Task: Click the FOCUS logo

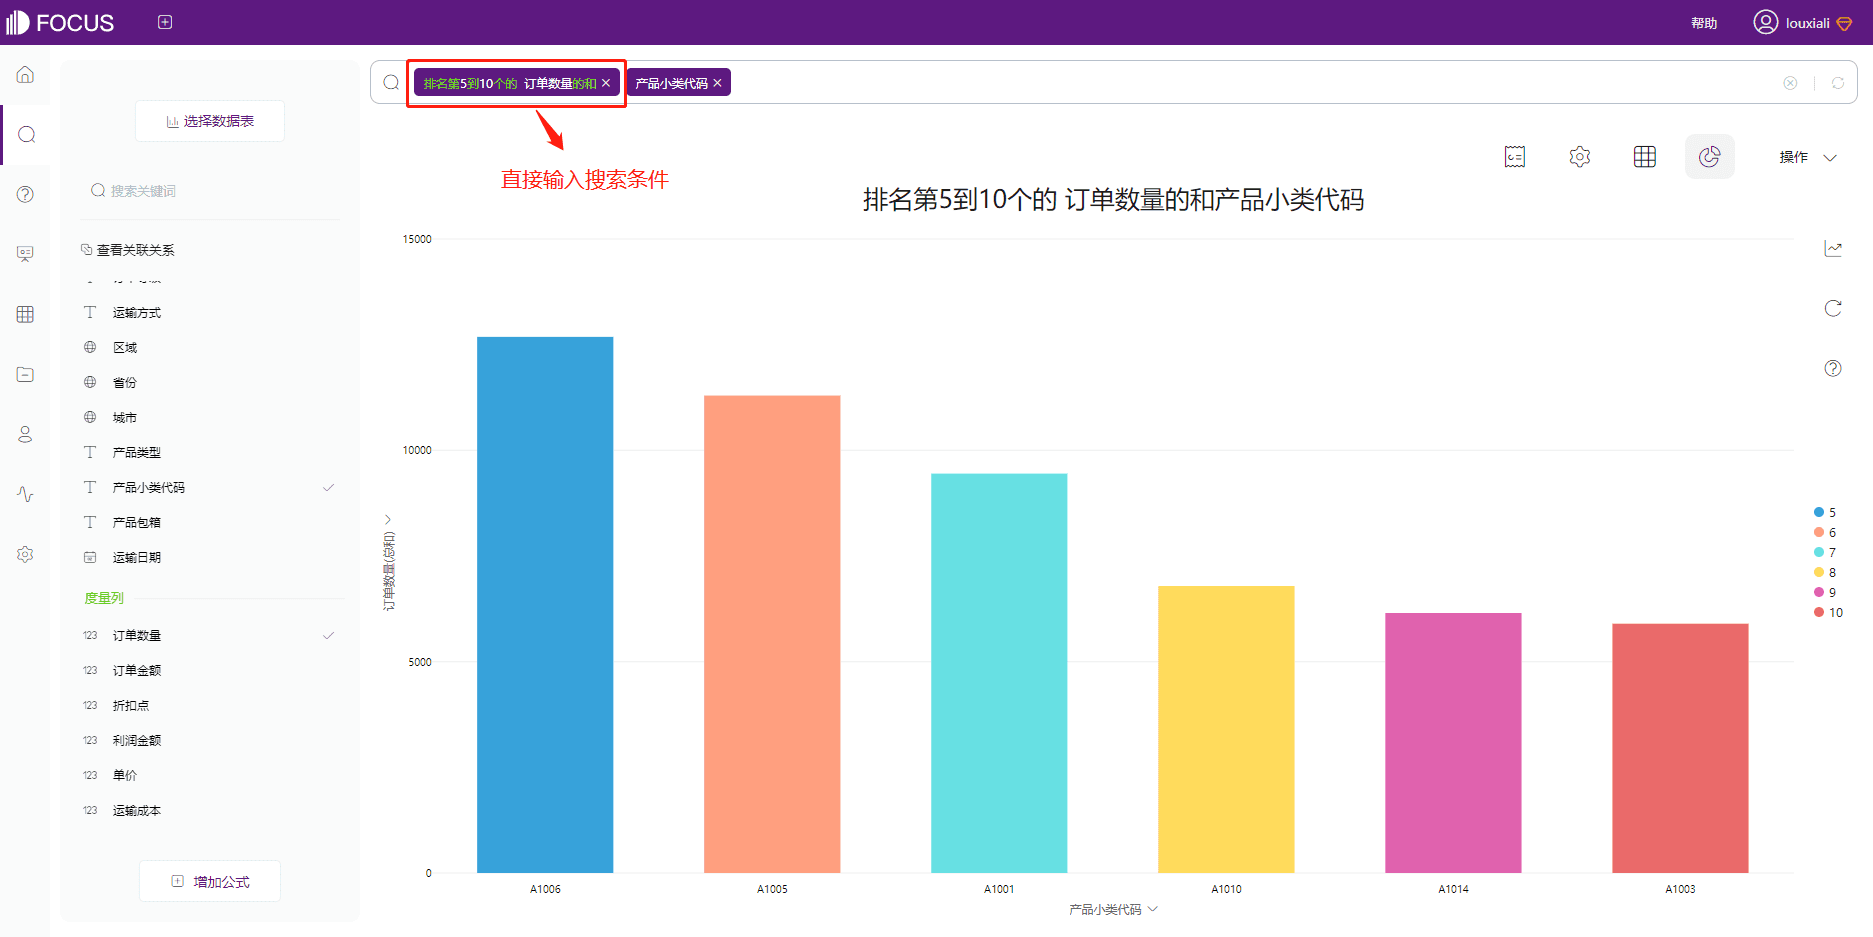Action: pos(60,22)
